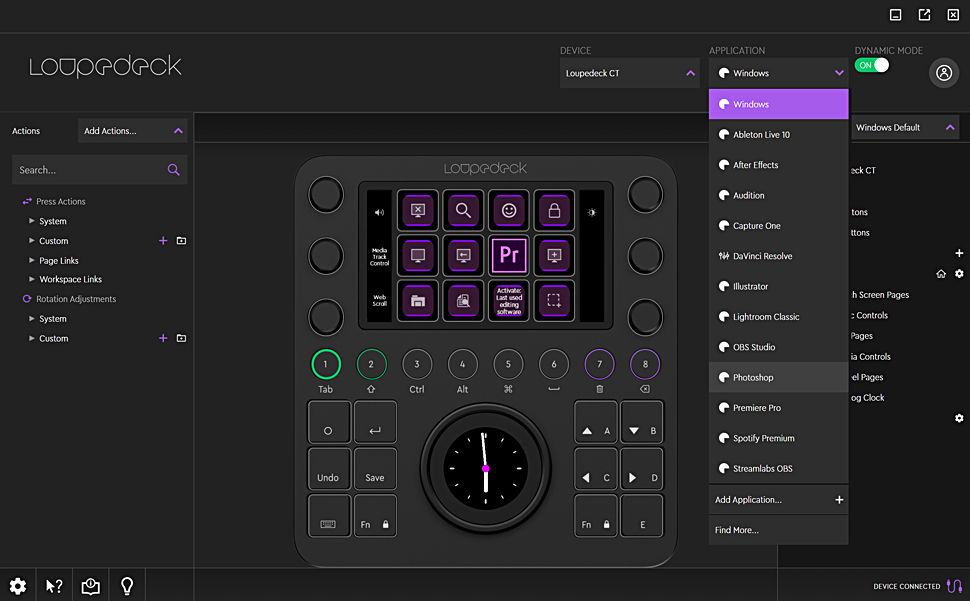Click the keyboard key on the device

coord(328,516)
